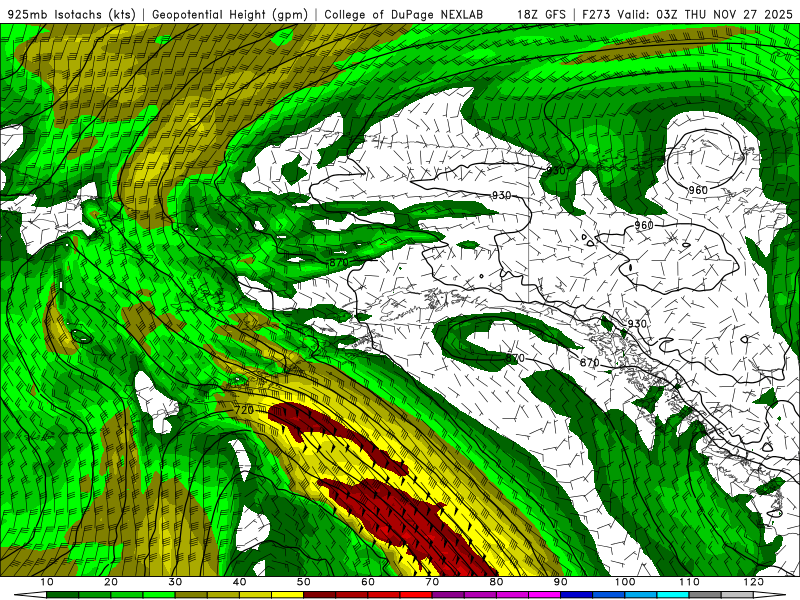Click the dark gray legend swatch starting at 110

pyautogui.click(x=706, y=595)
